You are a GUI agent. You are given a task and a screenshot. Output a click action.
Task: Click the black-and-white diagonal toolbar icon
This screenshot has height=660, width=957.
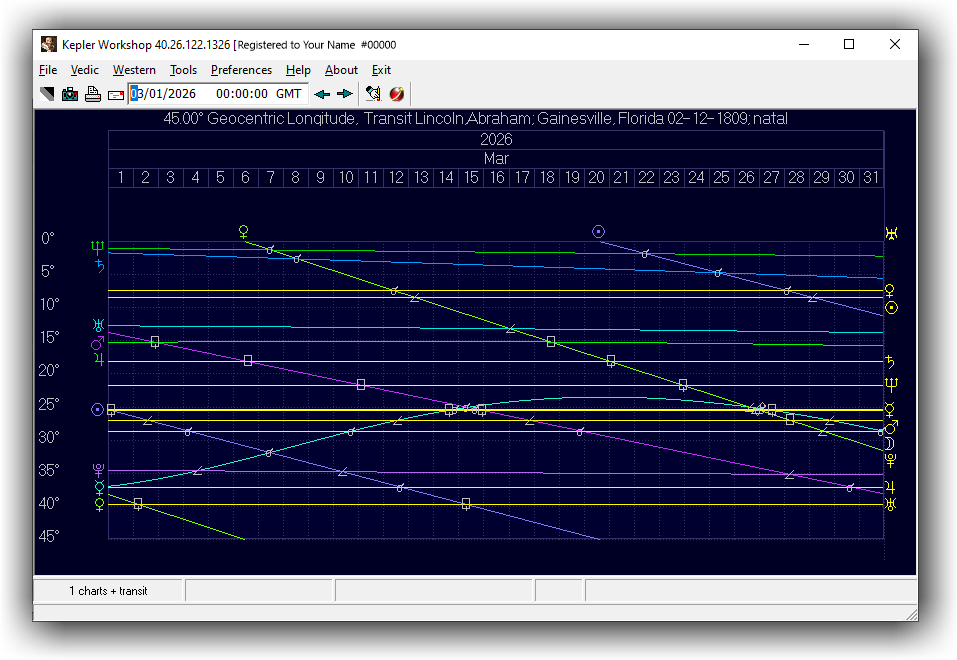pos(47,94)
